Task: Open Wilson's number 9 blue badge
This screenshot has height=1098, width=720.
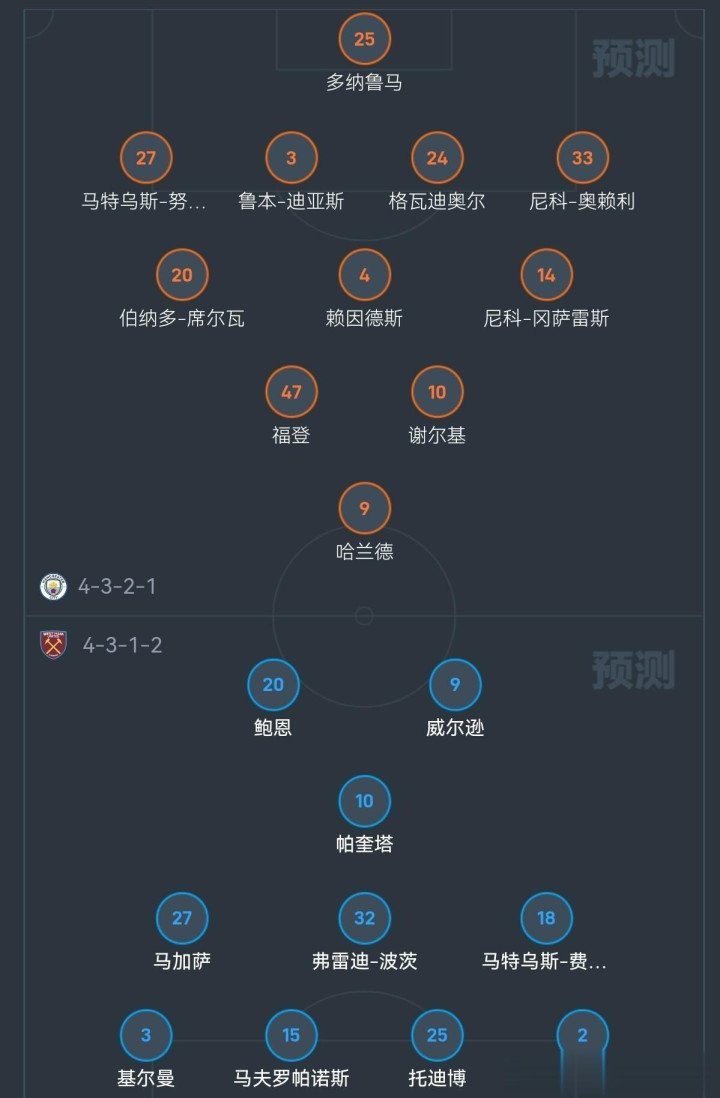Action: click(x=455, y=685)
